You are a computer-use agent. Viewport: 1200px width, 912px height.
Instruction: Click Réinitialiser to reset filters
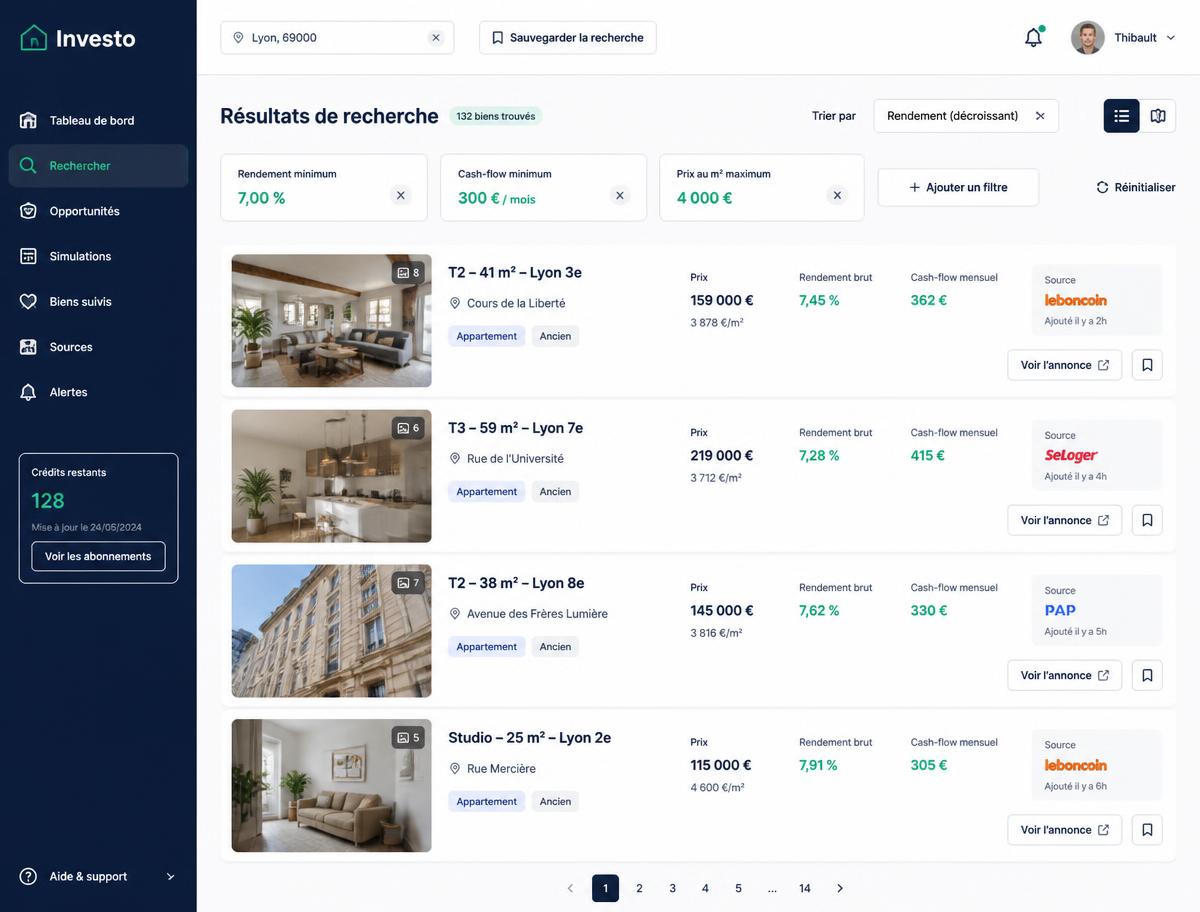click(x=1136, y=187)
